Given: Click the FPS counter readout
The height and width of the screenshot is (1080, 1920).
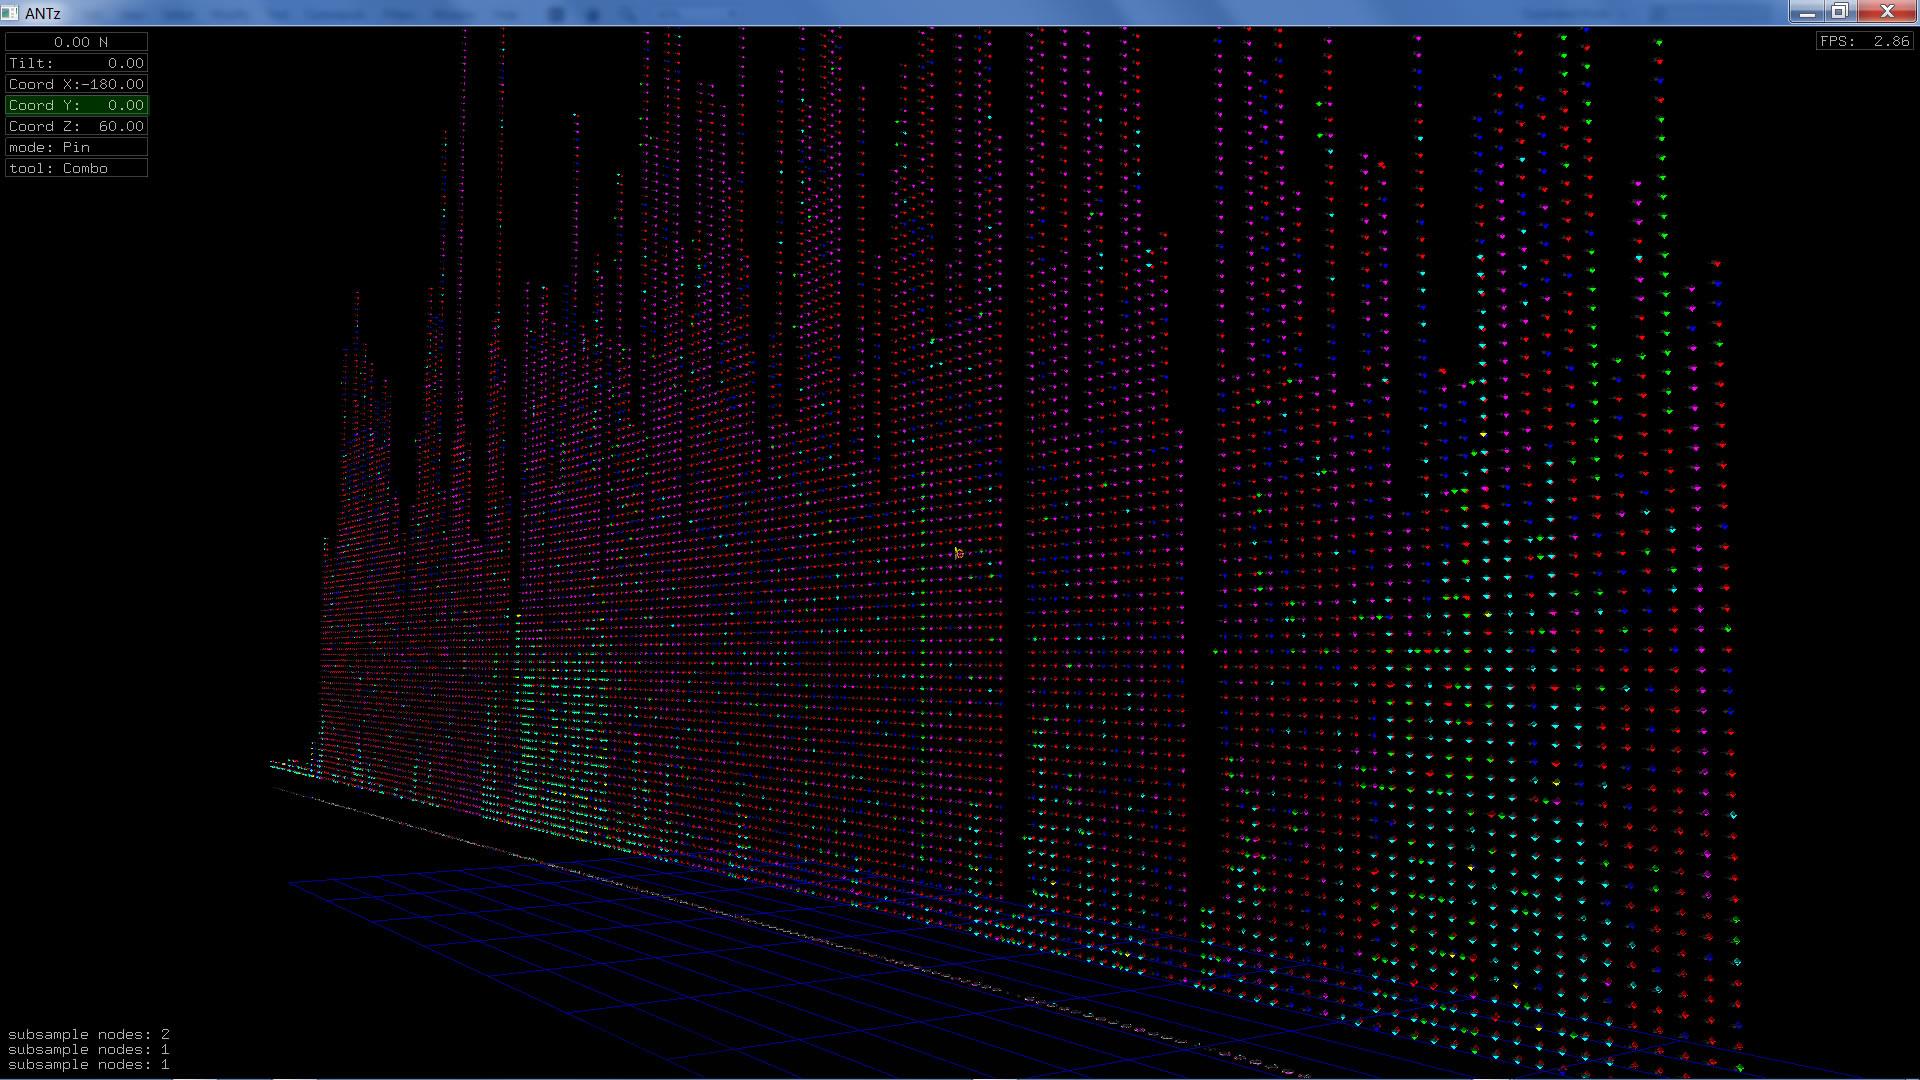Looking at the screenshot, I should [1864, 41].
